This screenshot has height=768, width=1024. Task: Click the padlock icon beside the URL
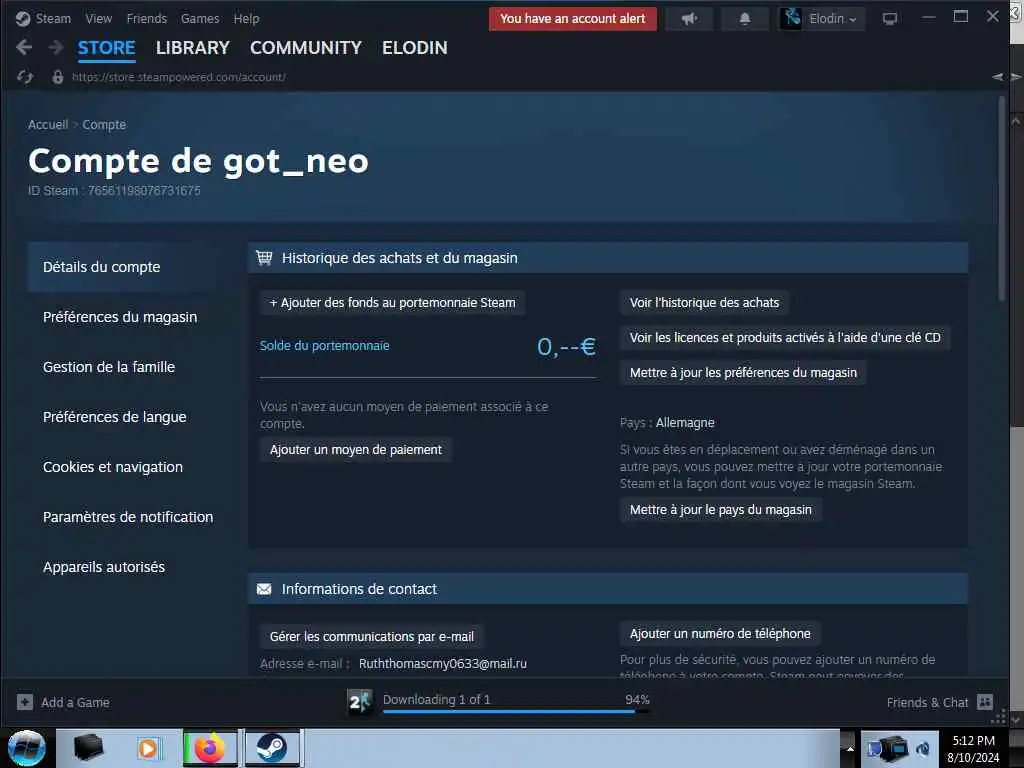(57, 77)
